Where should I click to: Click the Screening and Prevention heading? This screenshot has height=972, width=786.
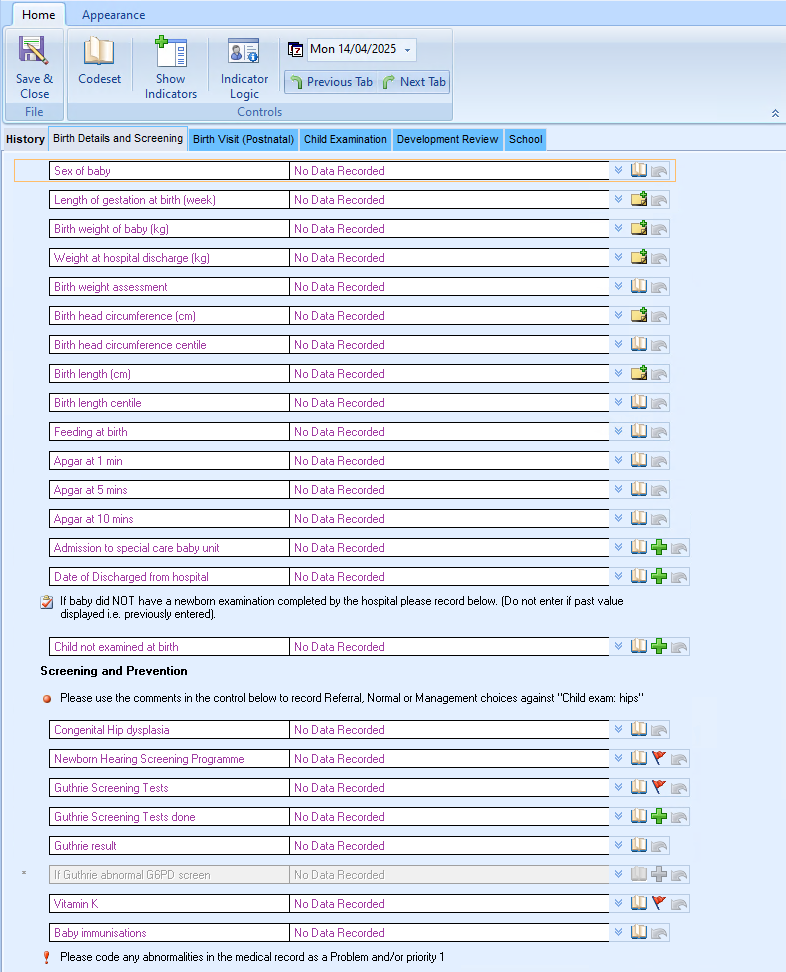[x=113, y=671]
